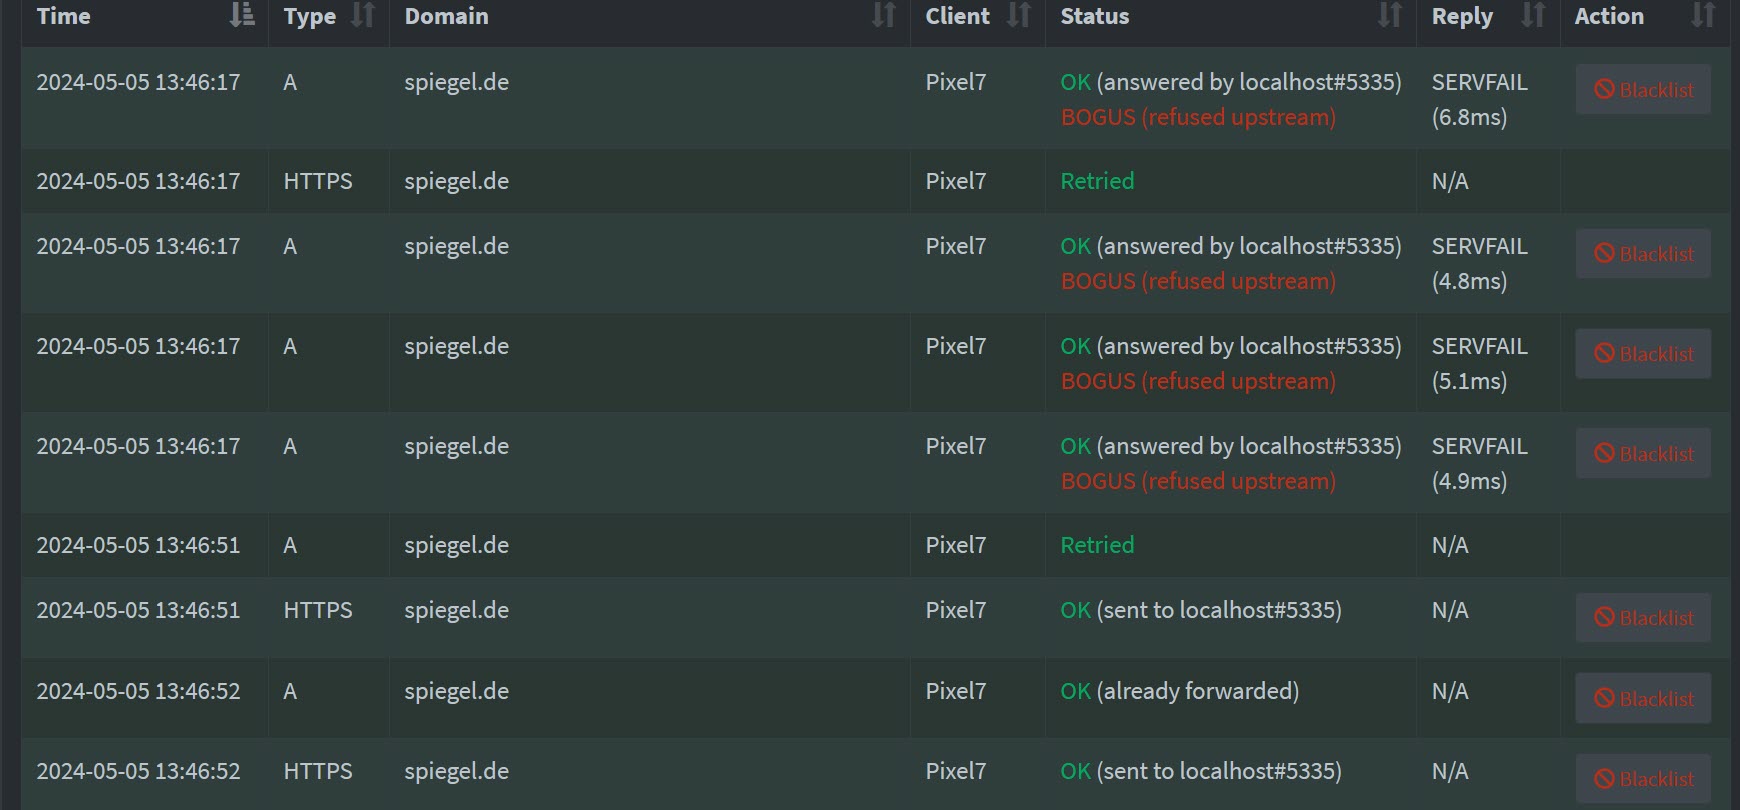Click the Status column sort icon

coord(1390,15)
